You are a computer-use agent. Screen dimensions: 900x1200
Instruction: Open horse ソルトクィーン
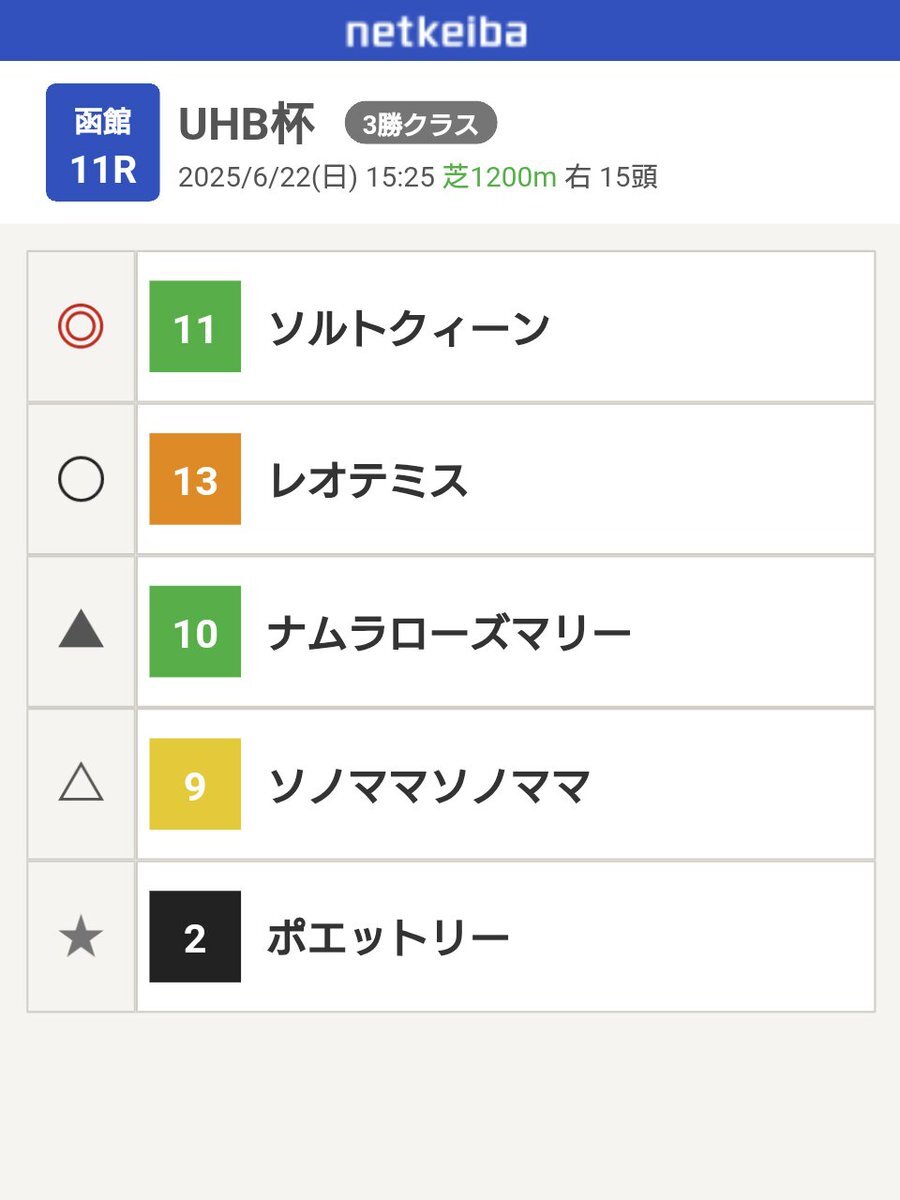409,328
